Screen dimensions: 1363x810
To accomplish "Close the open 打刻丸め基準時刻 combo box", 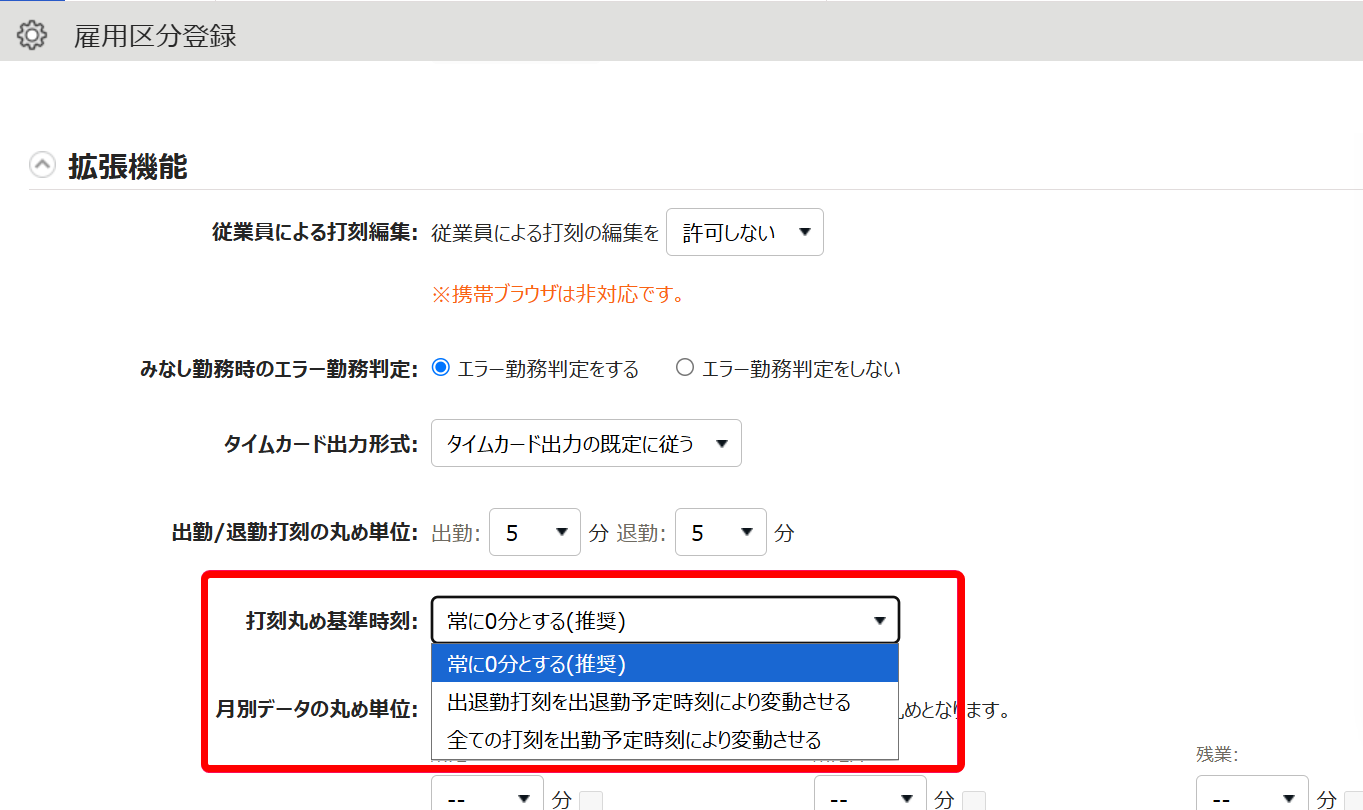I will click(665, 620).
